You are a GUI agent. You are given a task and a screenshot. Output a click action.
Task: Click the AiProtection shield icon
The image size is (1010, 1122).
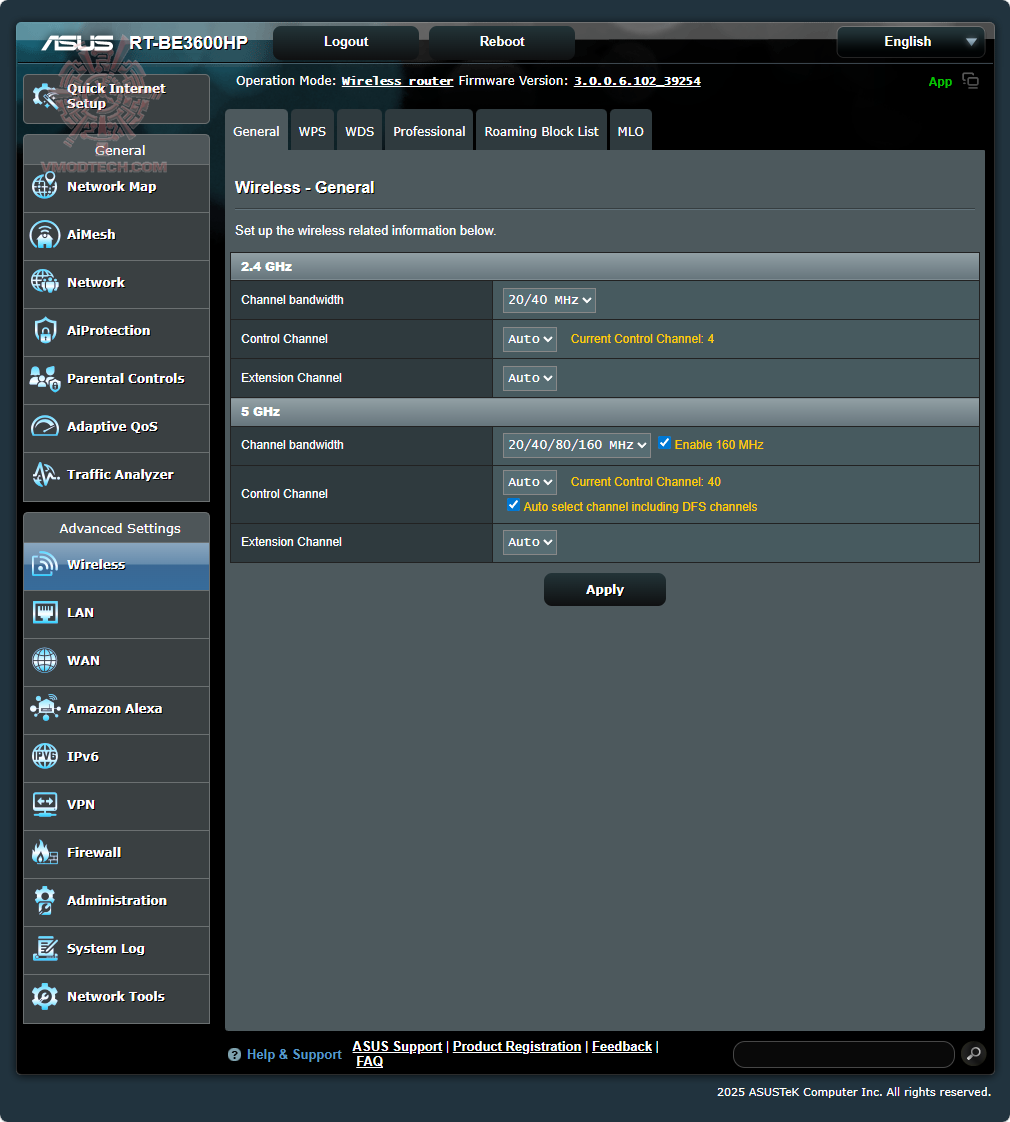point(44,330)
